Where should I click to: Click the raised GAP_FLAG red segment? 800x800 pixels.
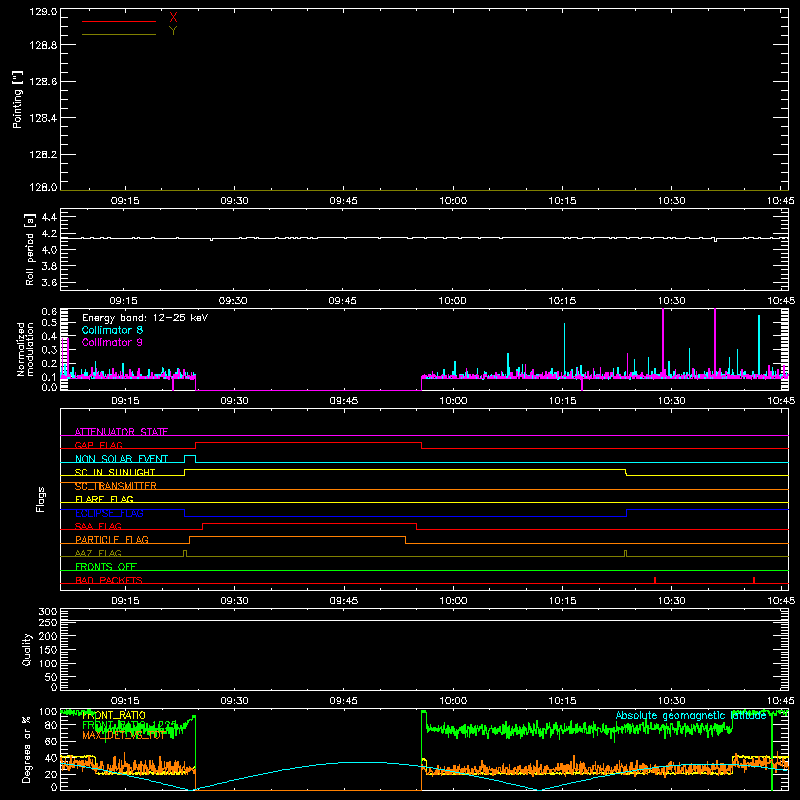pos(309,443)
